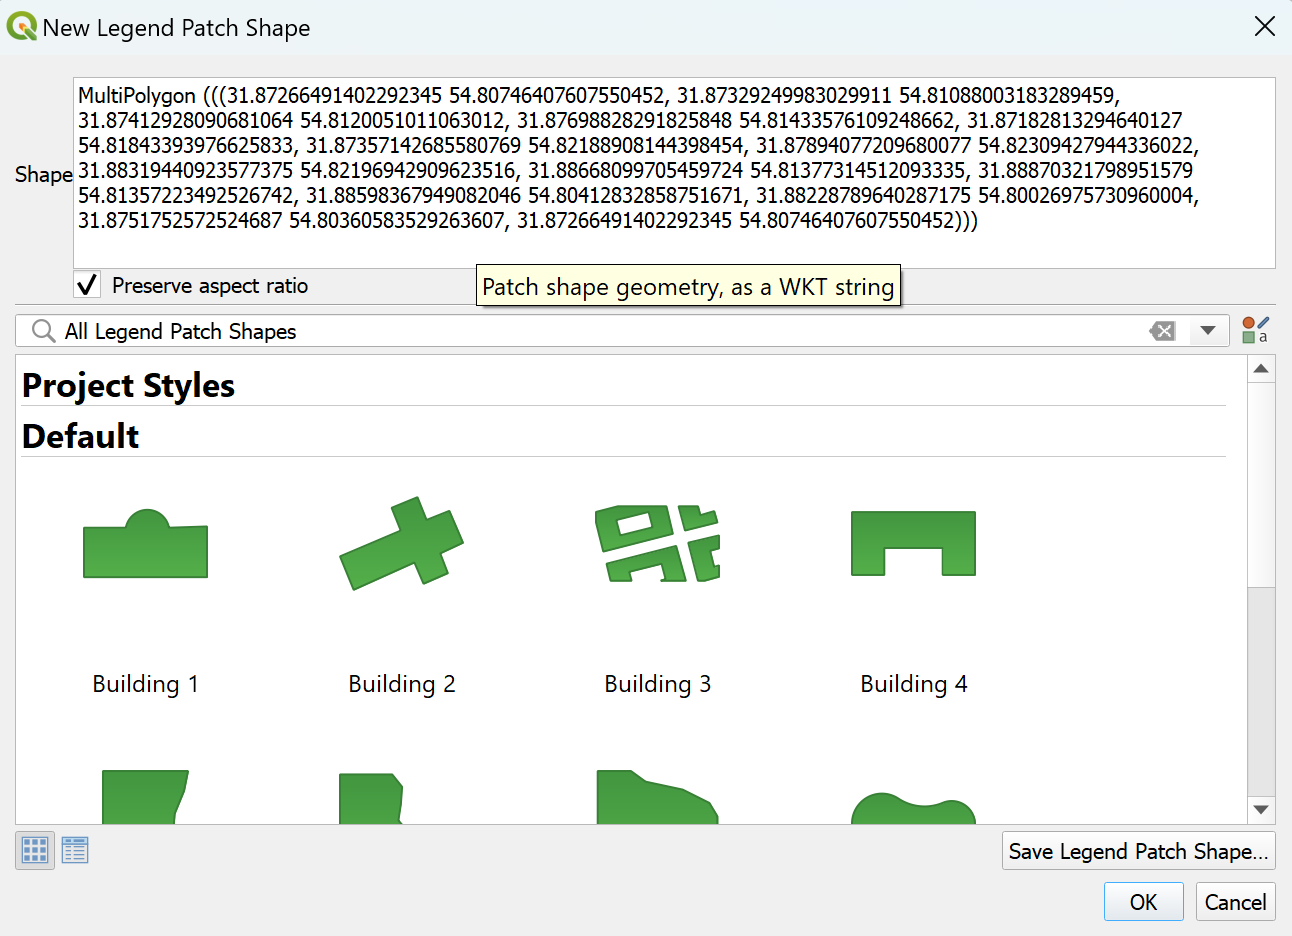The width and height of the screenshot is (1292, 936).
Task: Click the Building 1 label text
Action: pos(145,684)
